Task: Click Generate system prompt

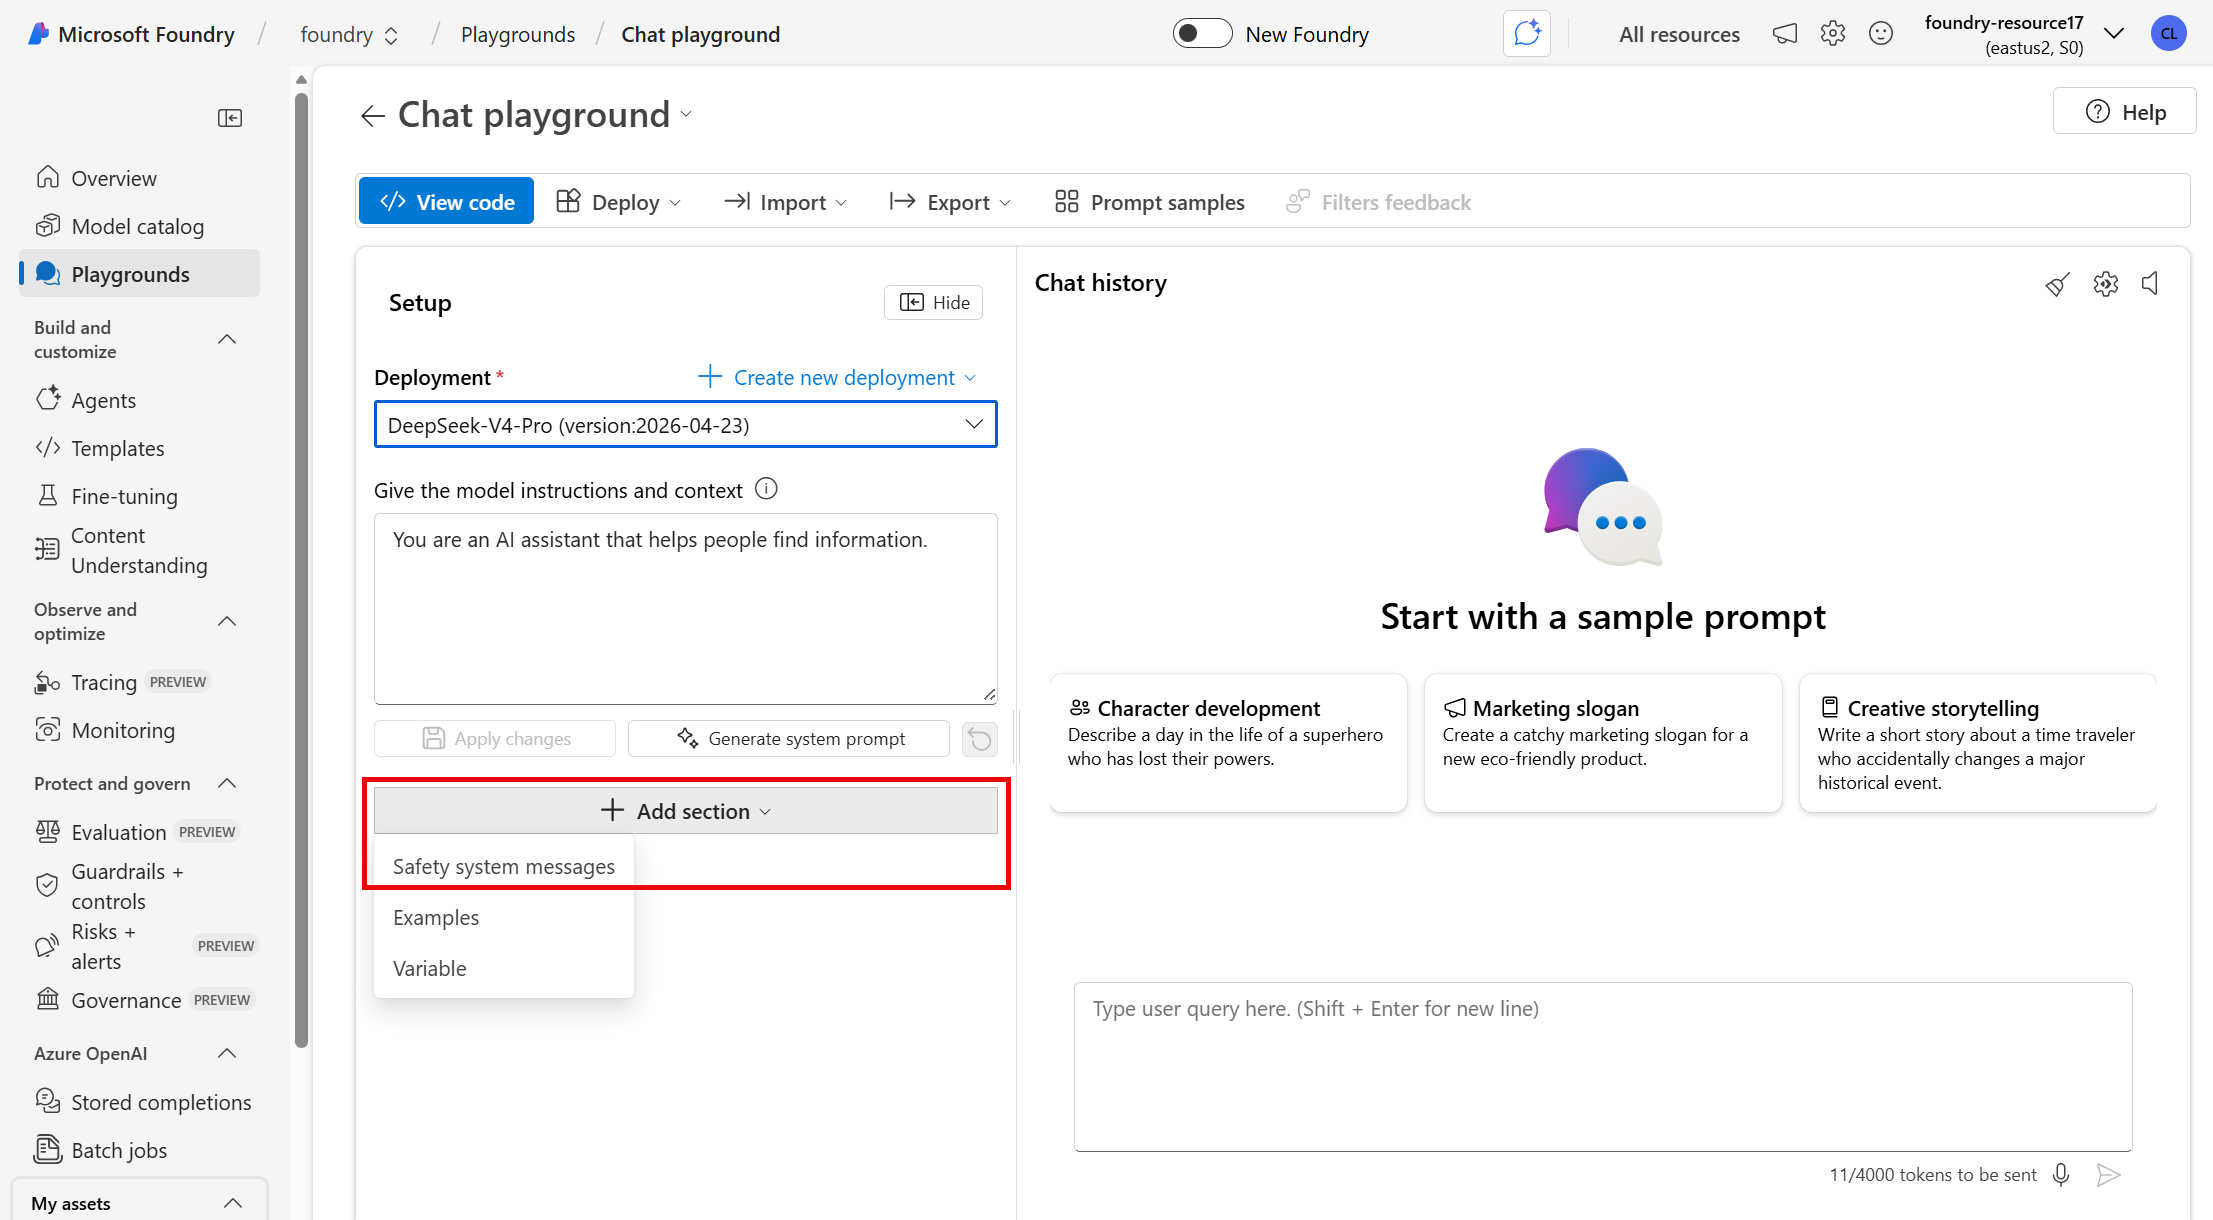Action: tap(789, 738)
